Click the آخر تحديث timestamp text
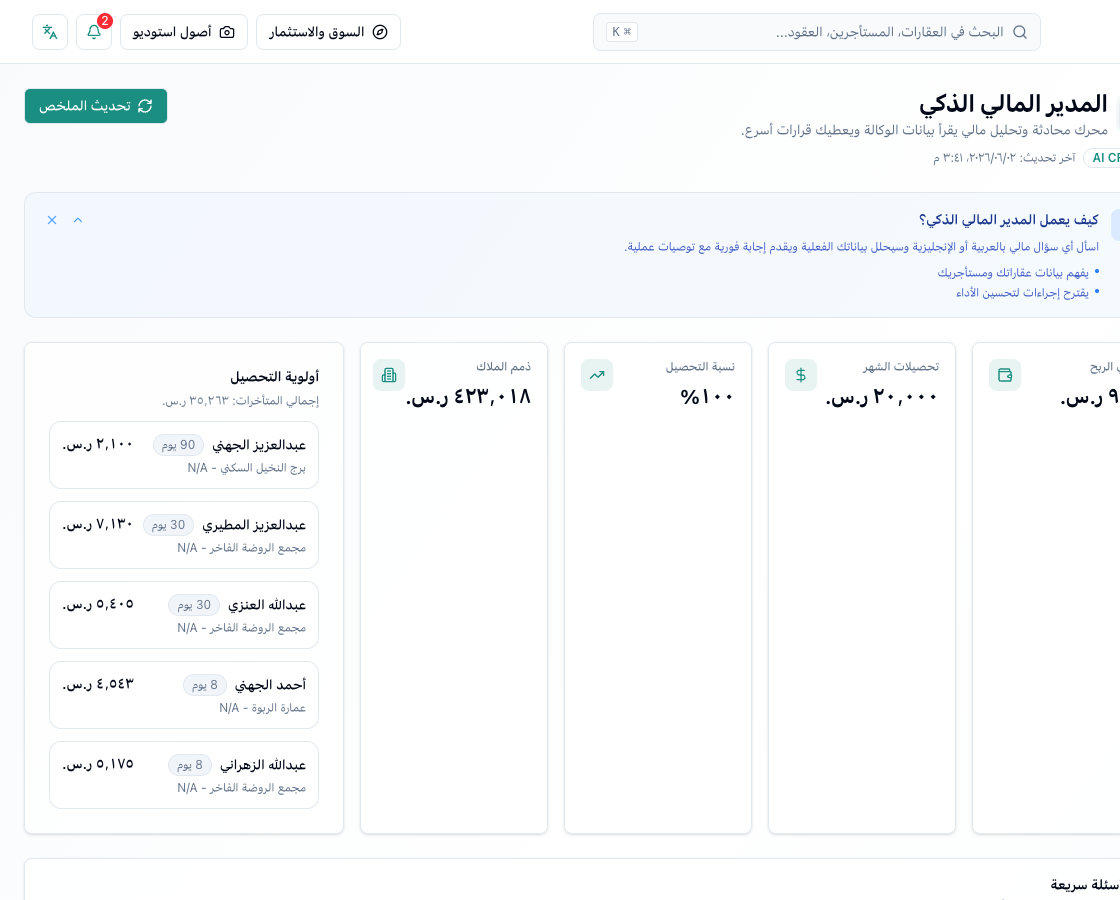This screenshot has width=1120, height=900. [1004, 158]
